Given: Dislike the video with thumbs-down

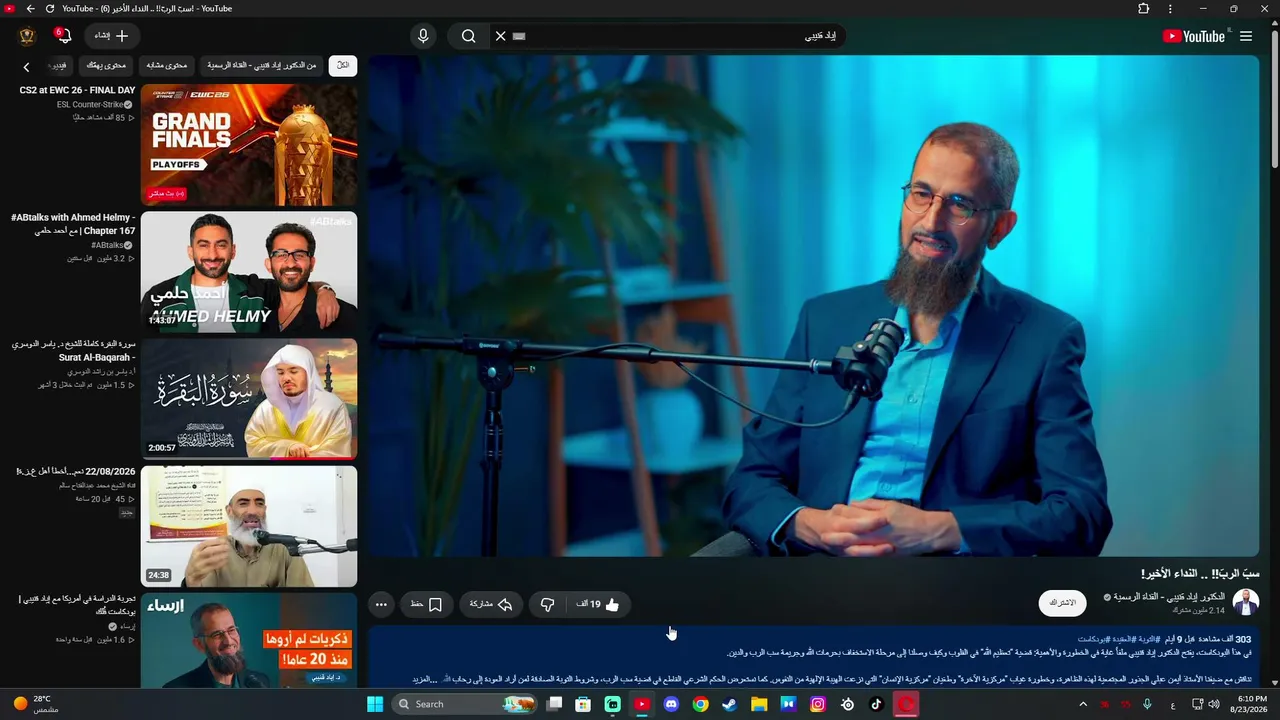Looking at the screenshot, I should pos(547,604).
